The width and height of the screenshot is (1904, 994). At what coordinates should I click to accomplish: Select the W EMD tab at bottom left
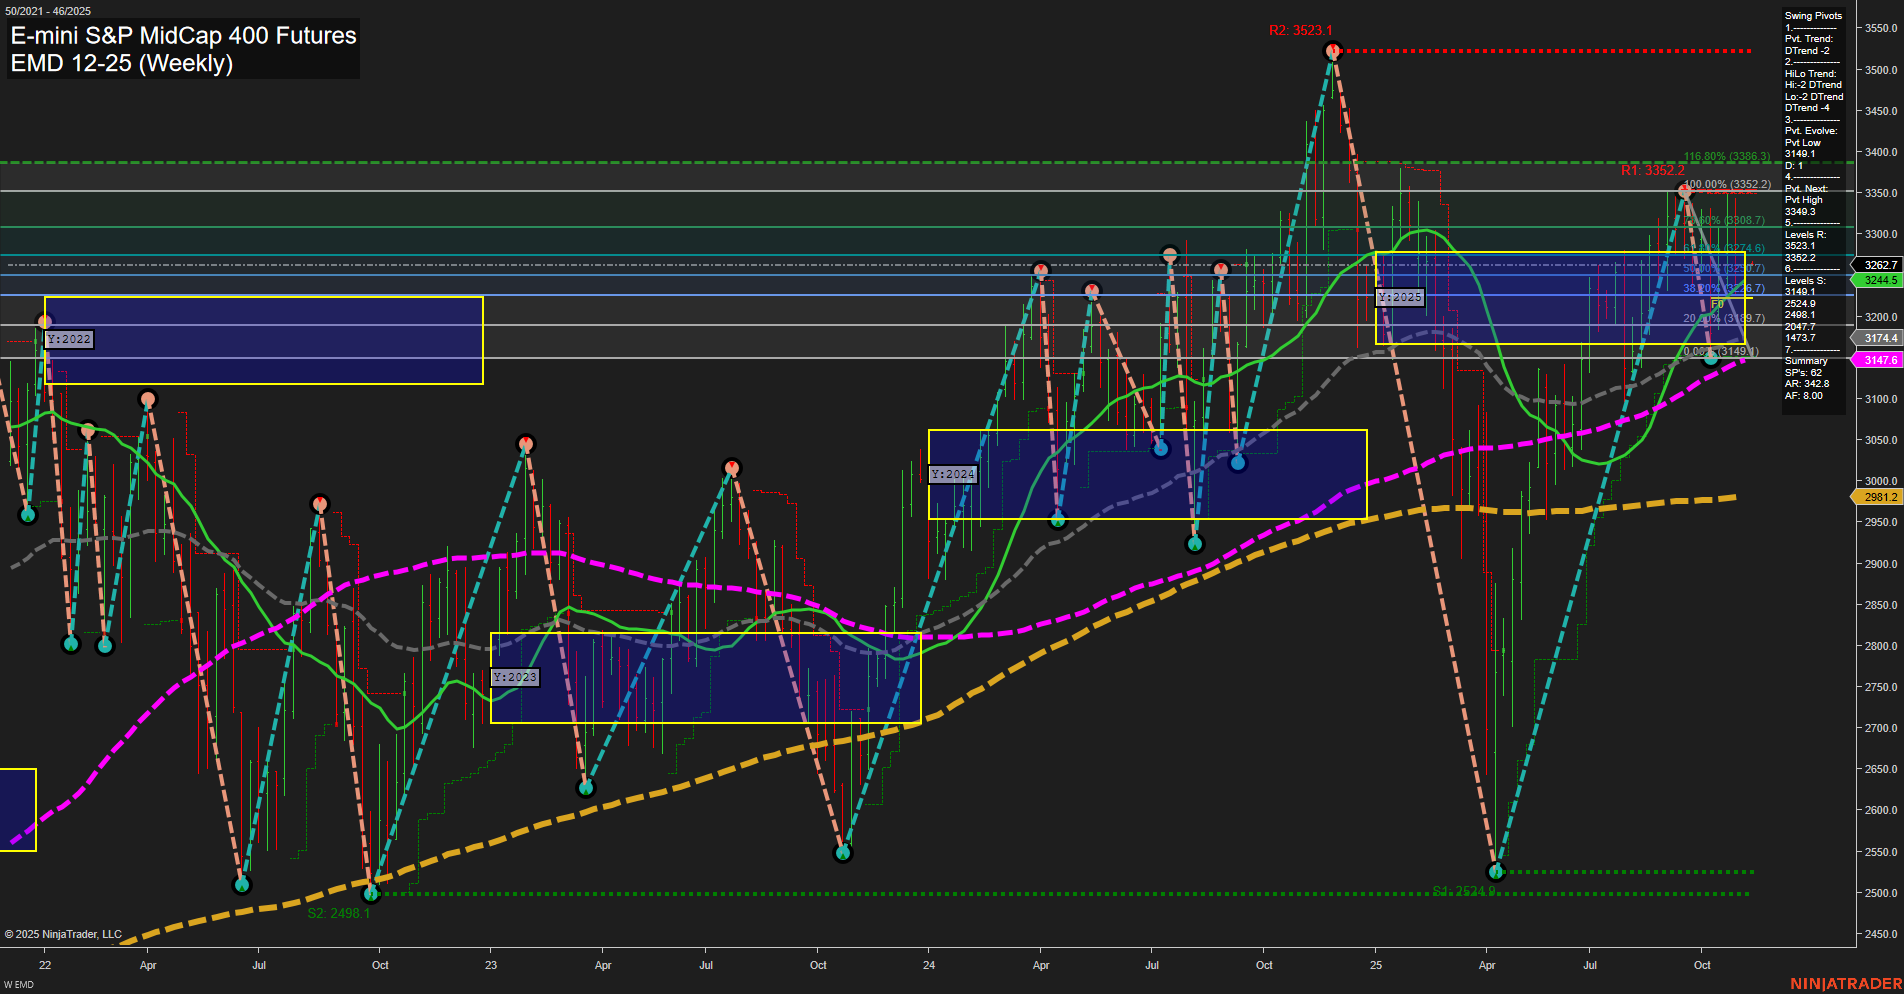point(17,982)
